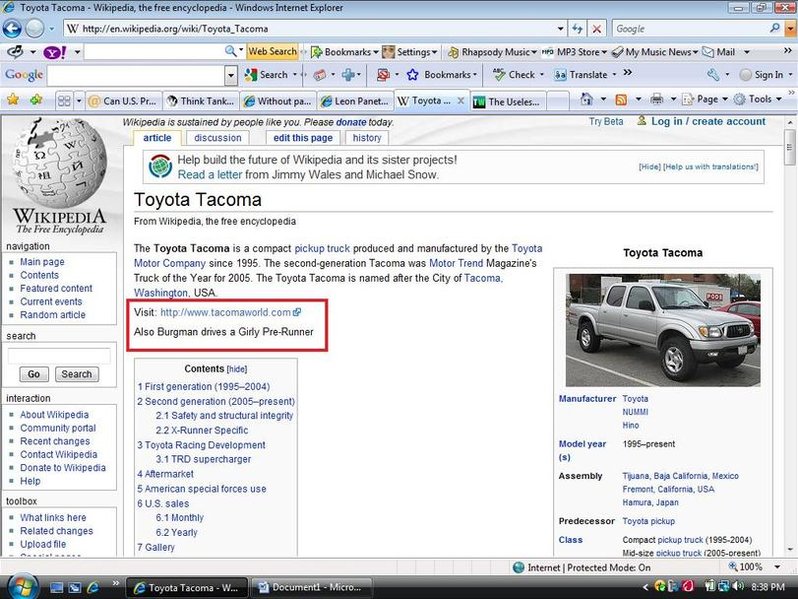Screen dimensions: 798x599
Task: Click the red Stop loading icon
Action: (x=596, y=28)
